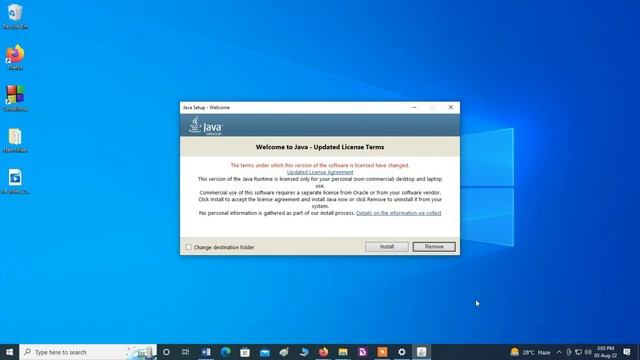Open the weather widget showing 28°C Haze
This screenshot has width=640, height=360.
[x=530, y=352]
